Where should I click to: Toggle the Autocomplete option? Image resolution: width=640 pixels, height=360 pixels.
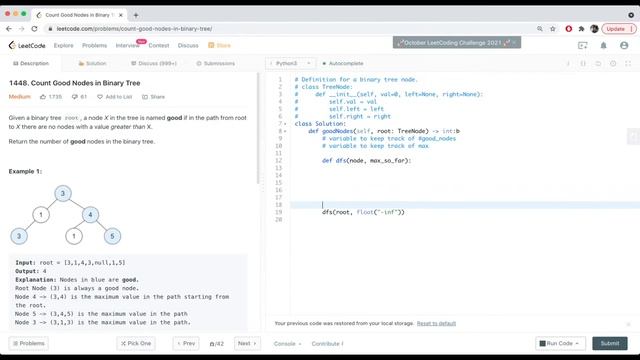coord(343,63)
